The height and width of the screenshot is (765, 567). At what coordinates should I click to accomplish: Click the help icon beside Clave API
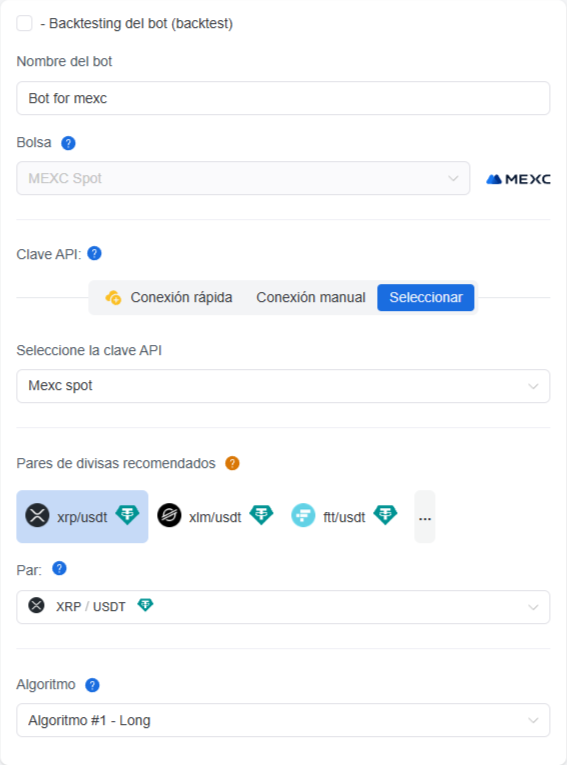pyautogui.click(x=94, y=254)
